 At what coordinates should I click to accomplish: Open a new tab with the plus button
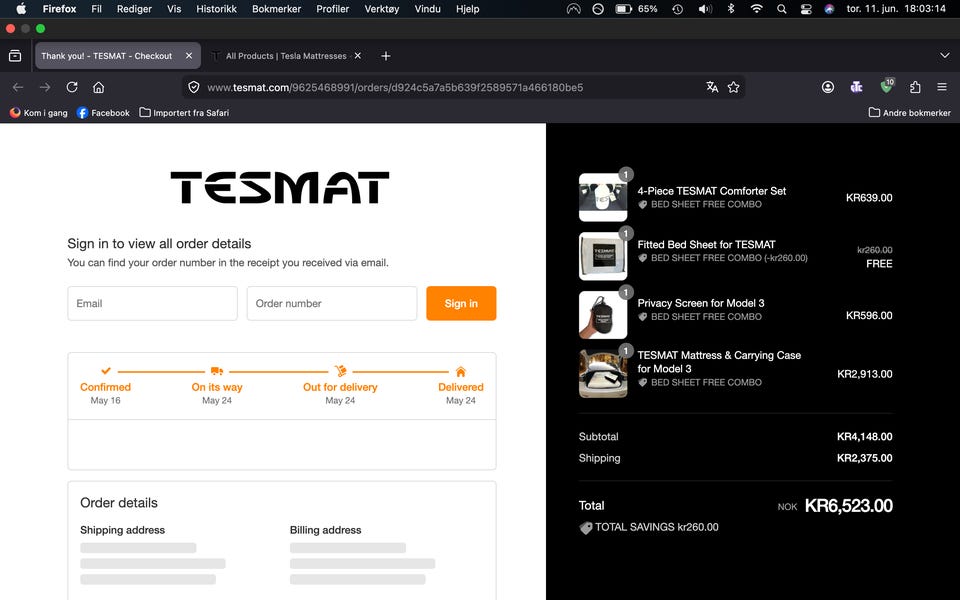coord(386,56)
